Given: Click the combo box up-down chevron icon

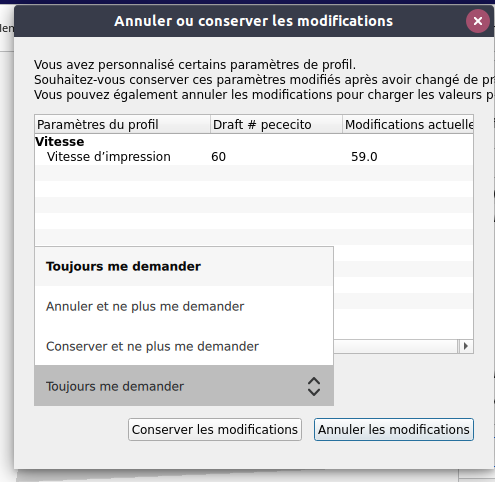Looking at the screenshot, I should point(314,386).
